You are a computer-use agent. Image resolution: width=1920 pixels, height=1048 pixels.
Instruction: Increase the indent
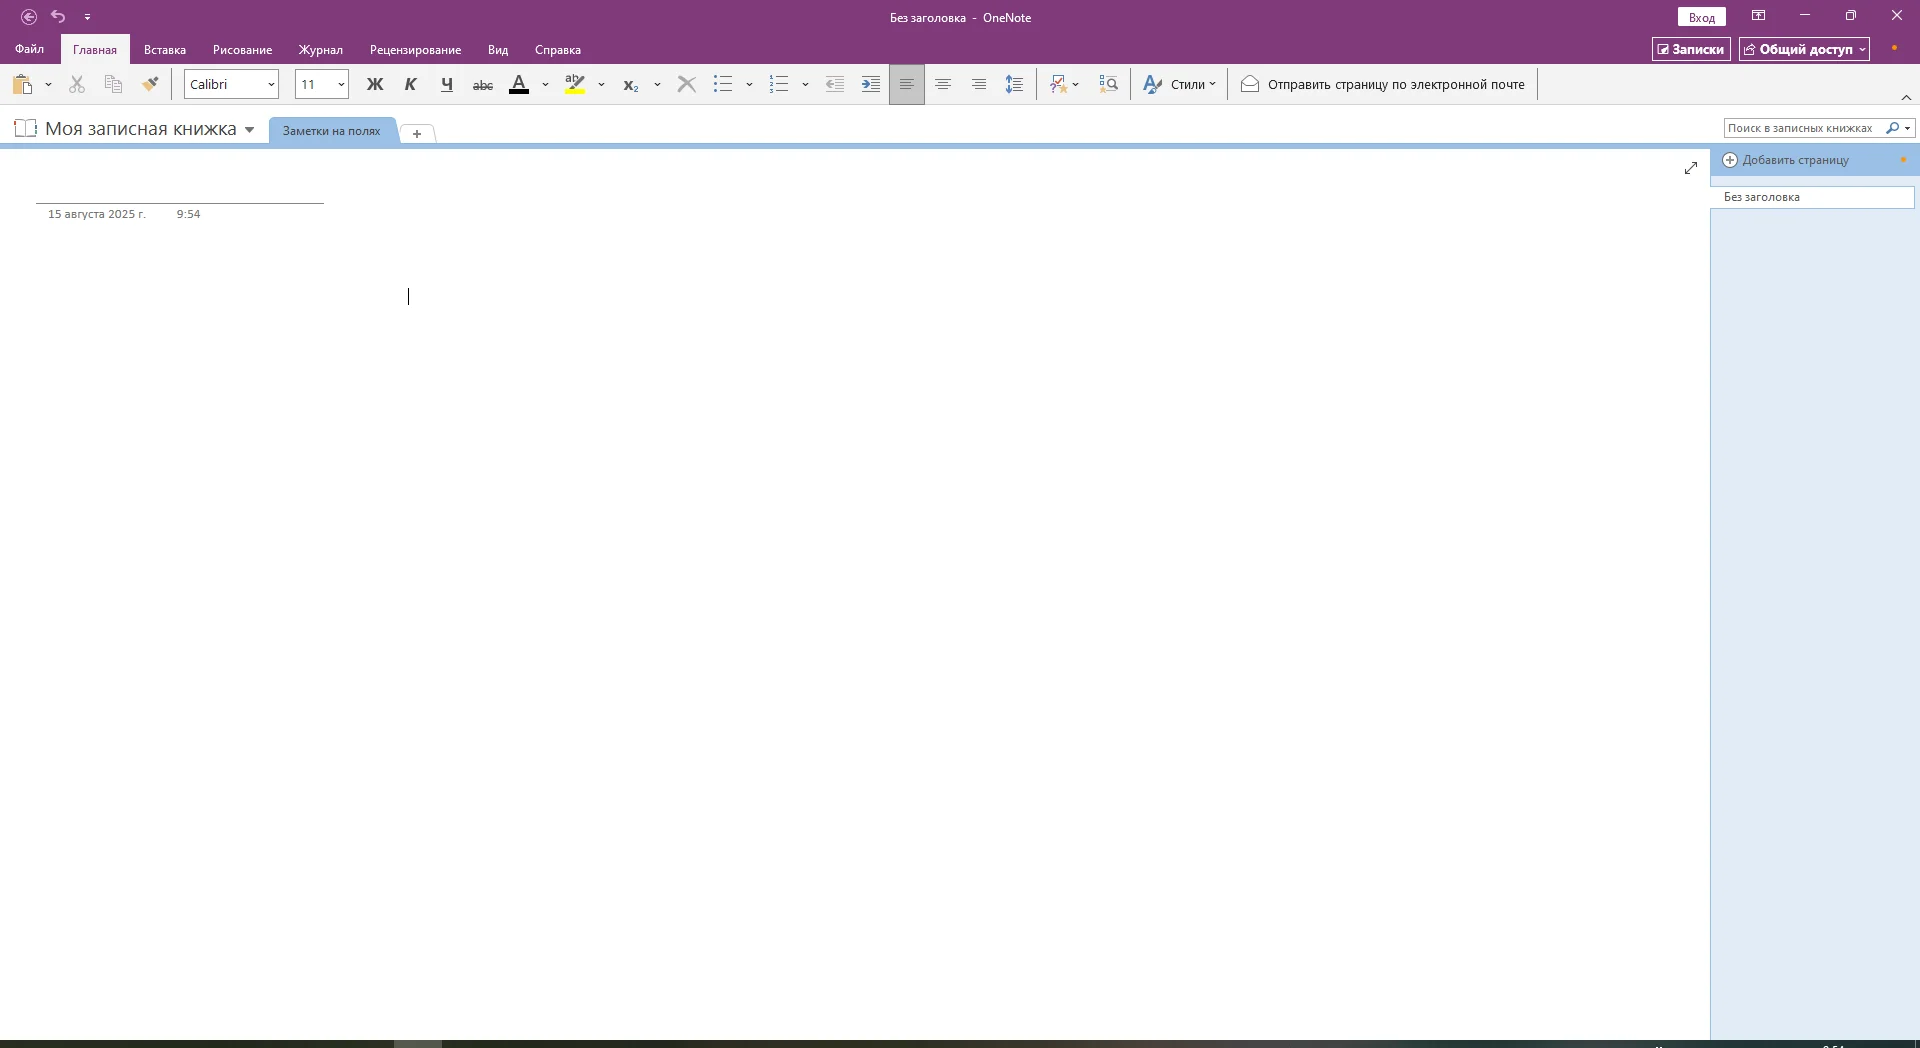(871, 85)
